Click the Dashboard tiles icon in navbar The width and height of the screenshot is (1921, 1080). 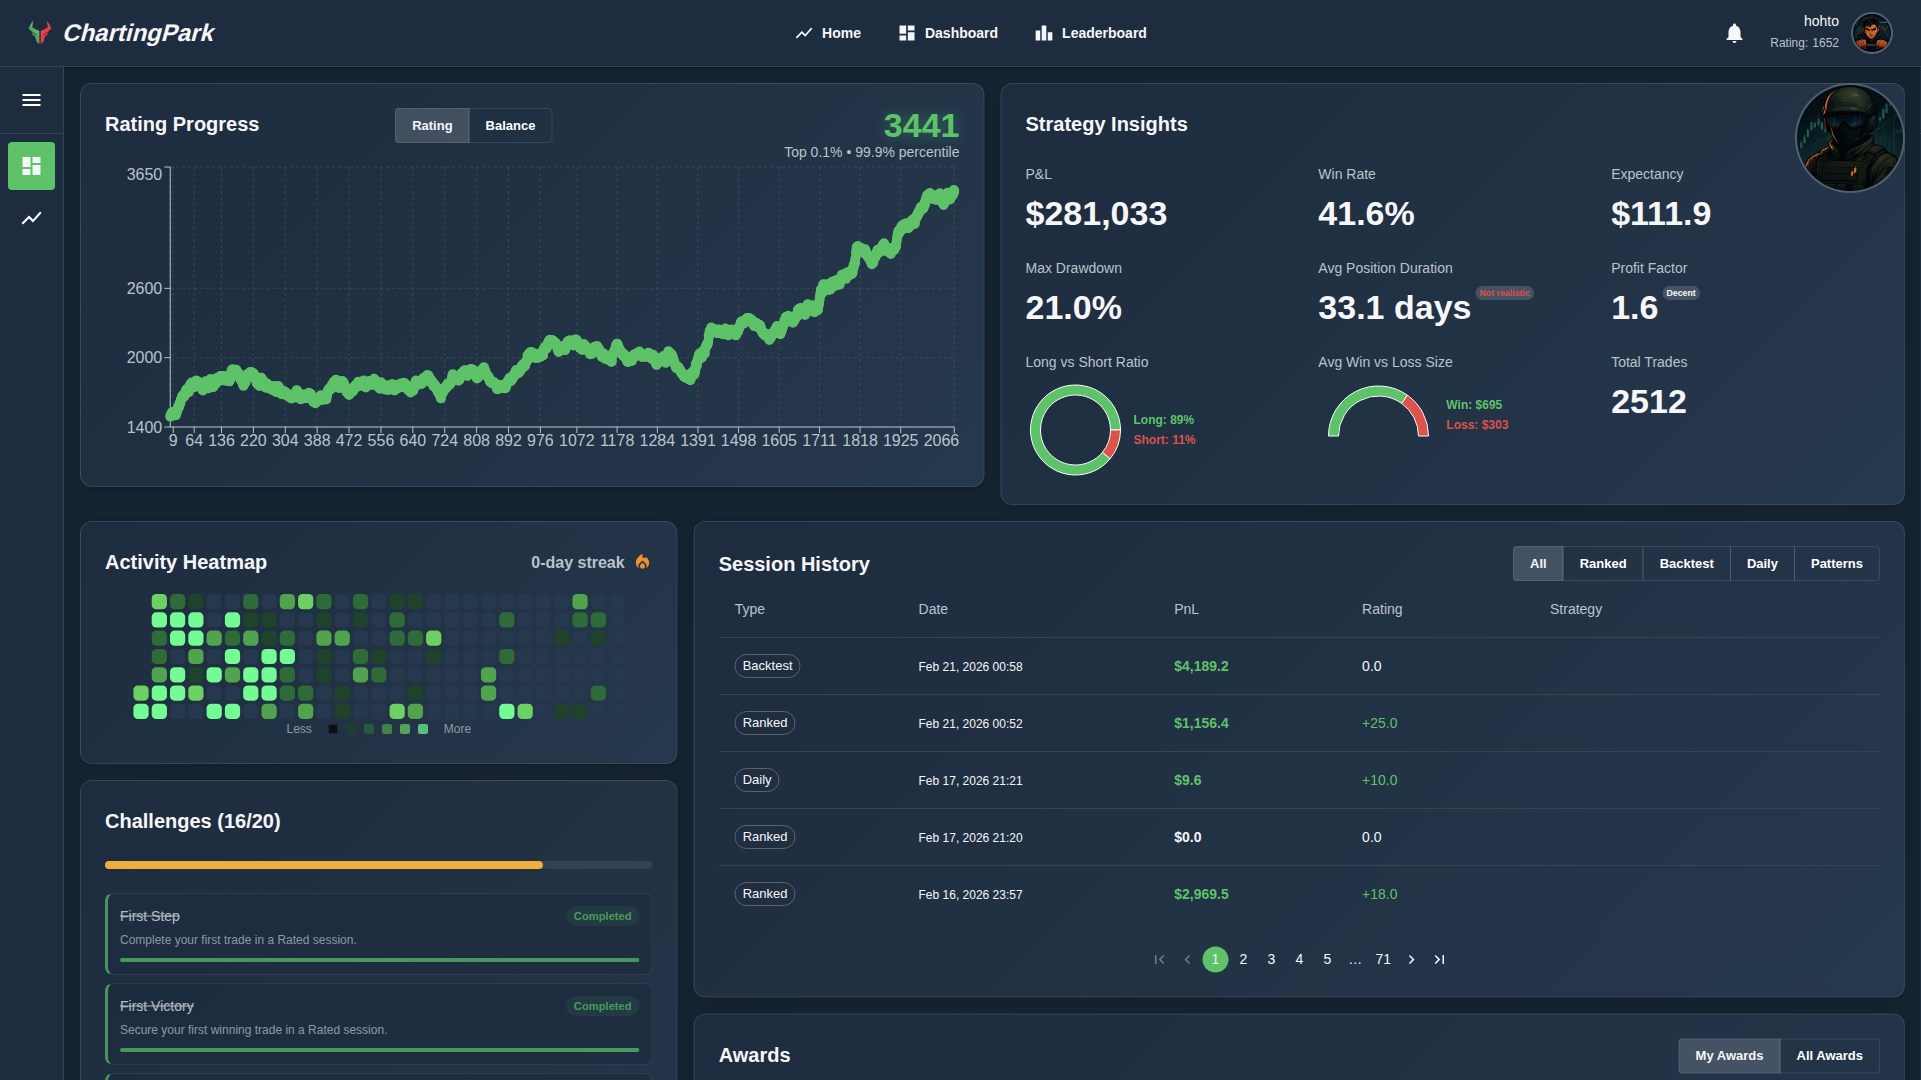point(907,33)
